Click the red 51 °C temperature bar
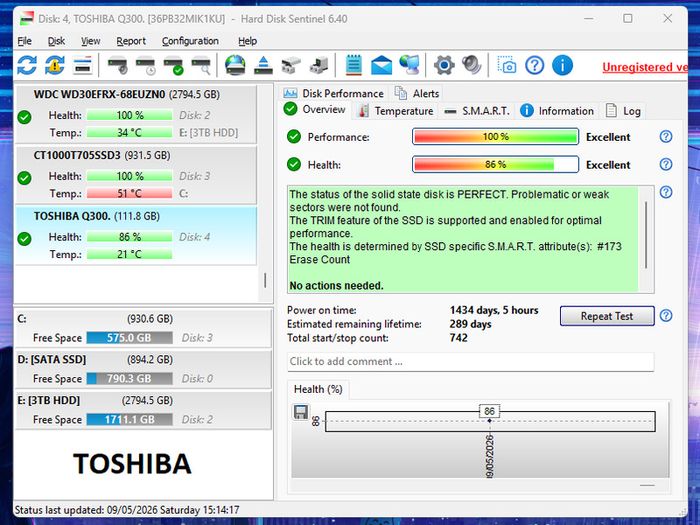Screen dimensions: 700x525 point(129,193)
